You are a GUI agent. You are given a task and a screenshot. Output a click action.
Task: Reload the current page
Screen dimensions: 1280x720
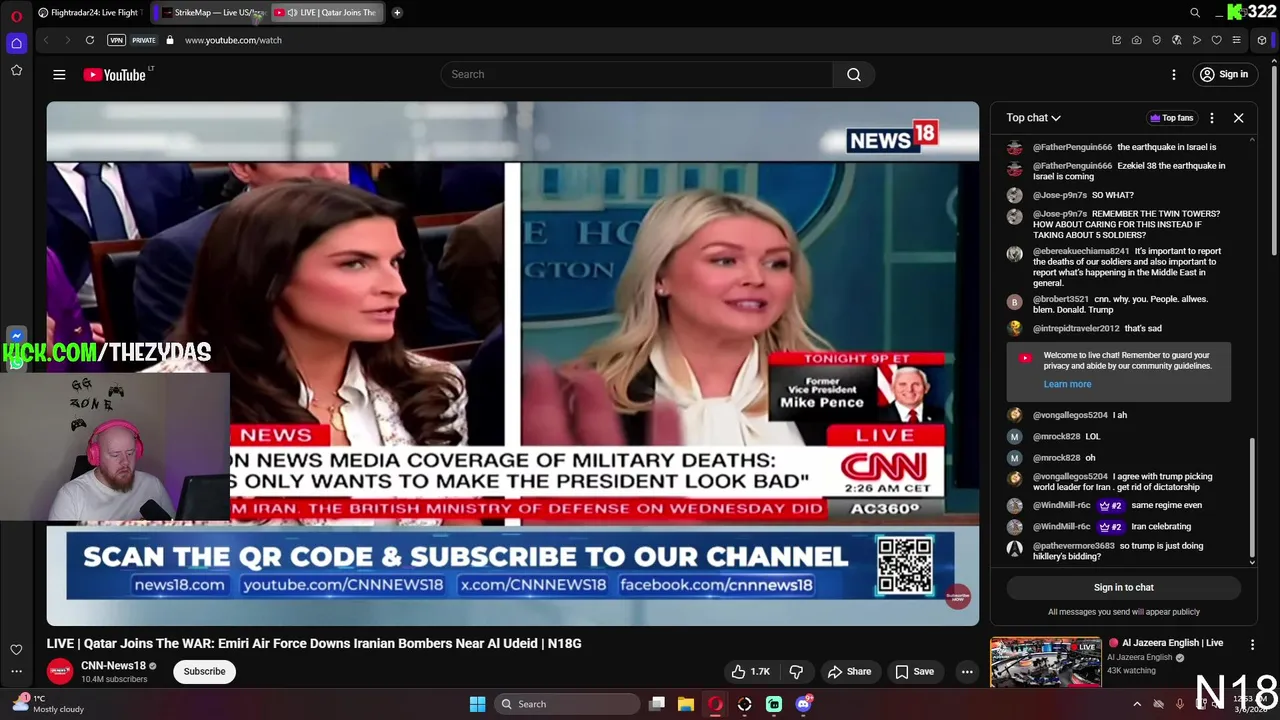point(90,40)
